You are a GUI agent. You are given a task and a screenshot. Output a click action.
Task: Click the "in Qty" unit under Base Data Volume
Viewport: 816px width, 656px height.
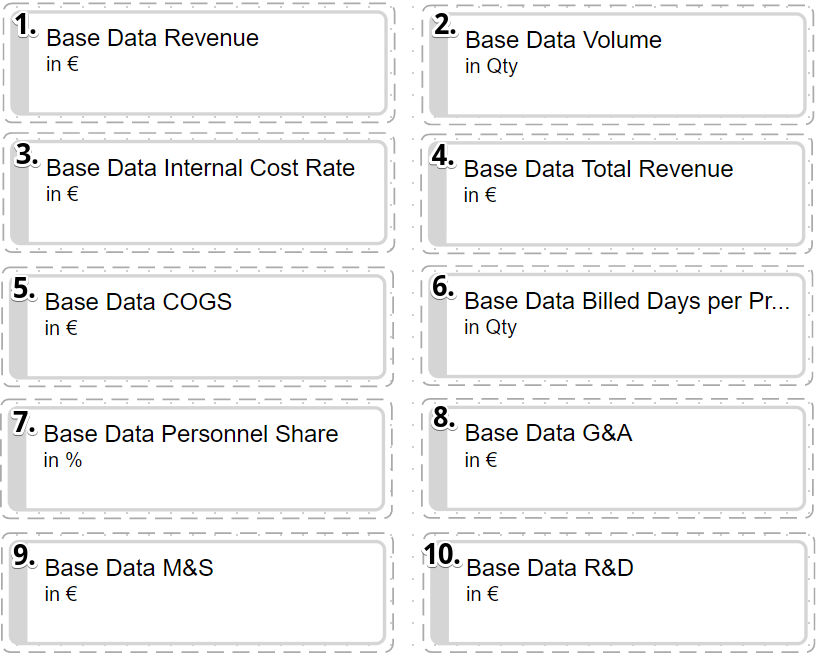[x=491, y=67]
